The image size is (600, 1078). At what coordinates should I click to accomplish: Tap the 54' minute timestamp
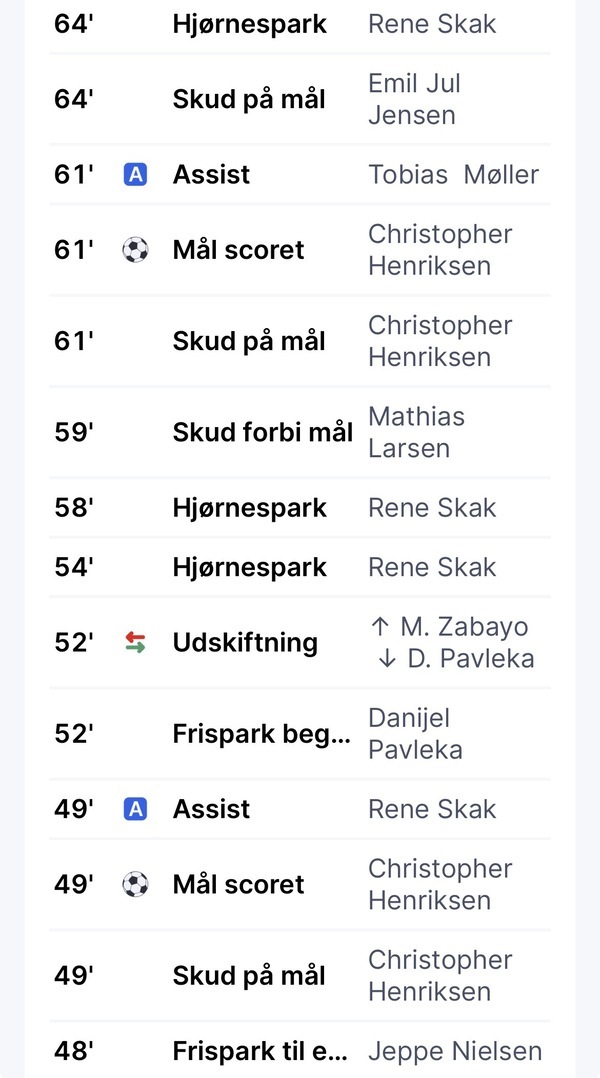[73, 567]
